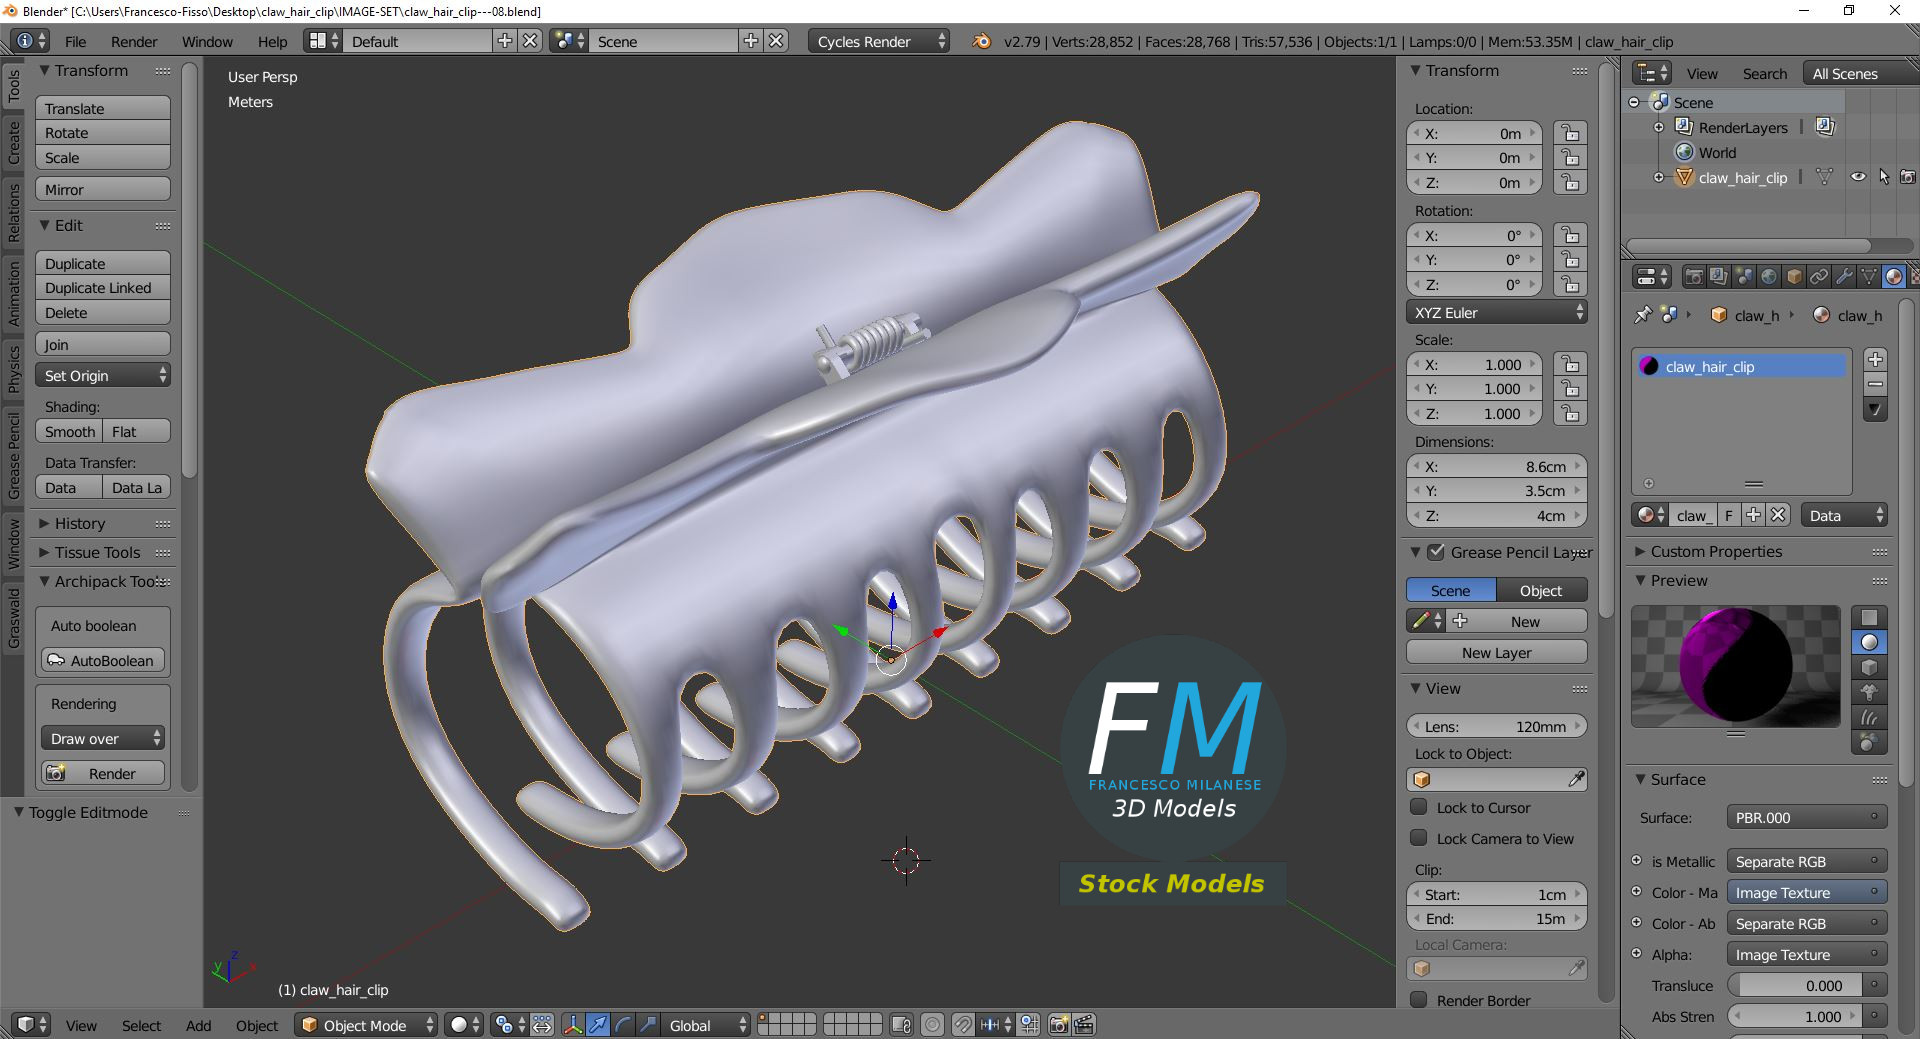The width and height of the screenshot is (1920, 1039).
Task: Select hair strands material preview
Action: [x=1869, y=717]
